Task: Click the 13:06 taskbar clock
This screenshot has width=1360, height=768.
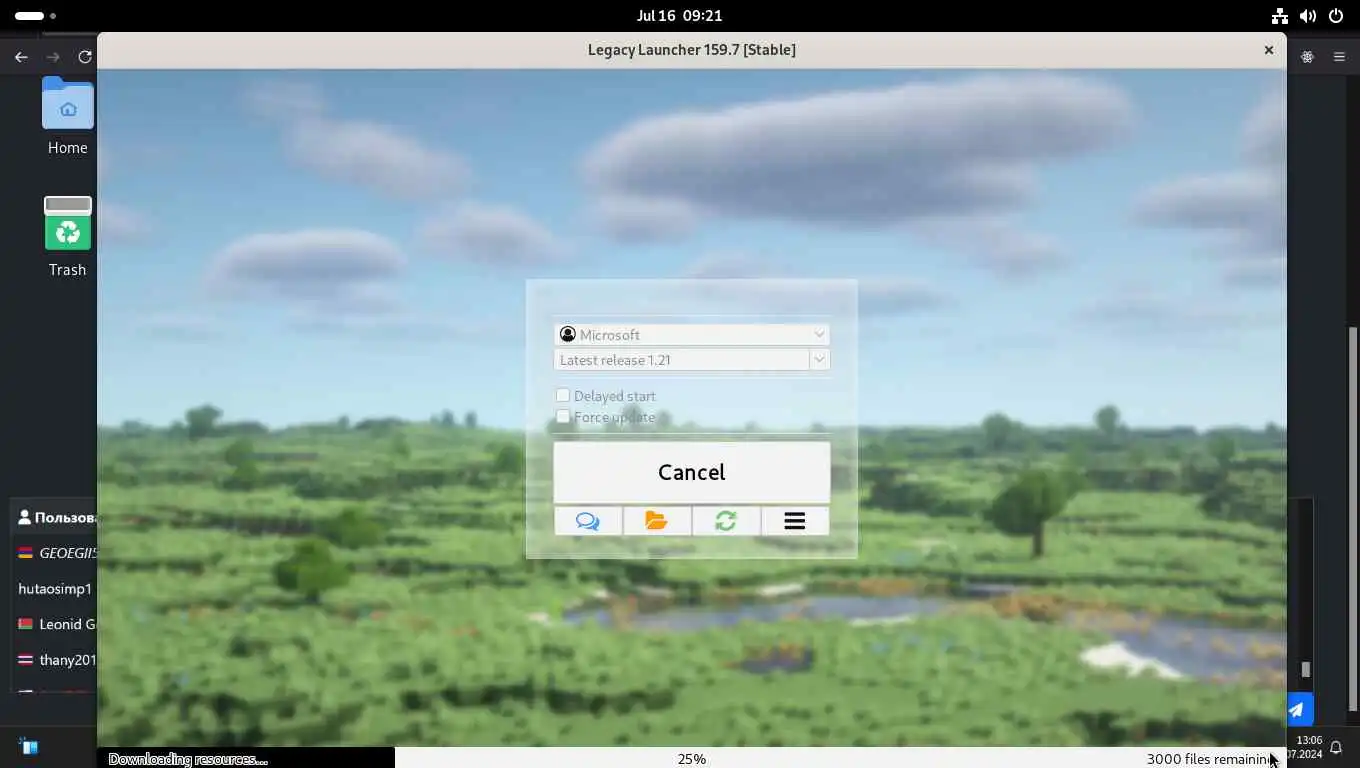Action: click(x=1309, y=741)
